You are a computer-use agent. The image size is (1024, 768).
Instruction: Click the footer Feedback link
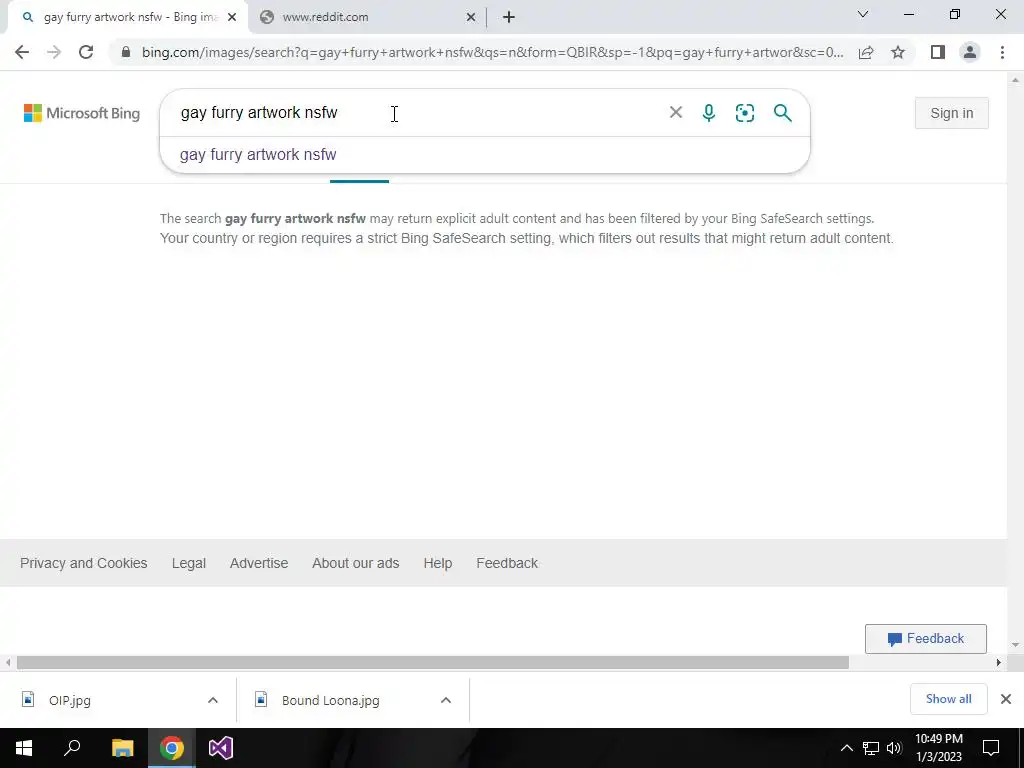[x=507, y=563]
